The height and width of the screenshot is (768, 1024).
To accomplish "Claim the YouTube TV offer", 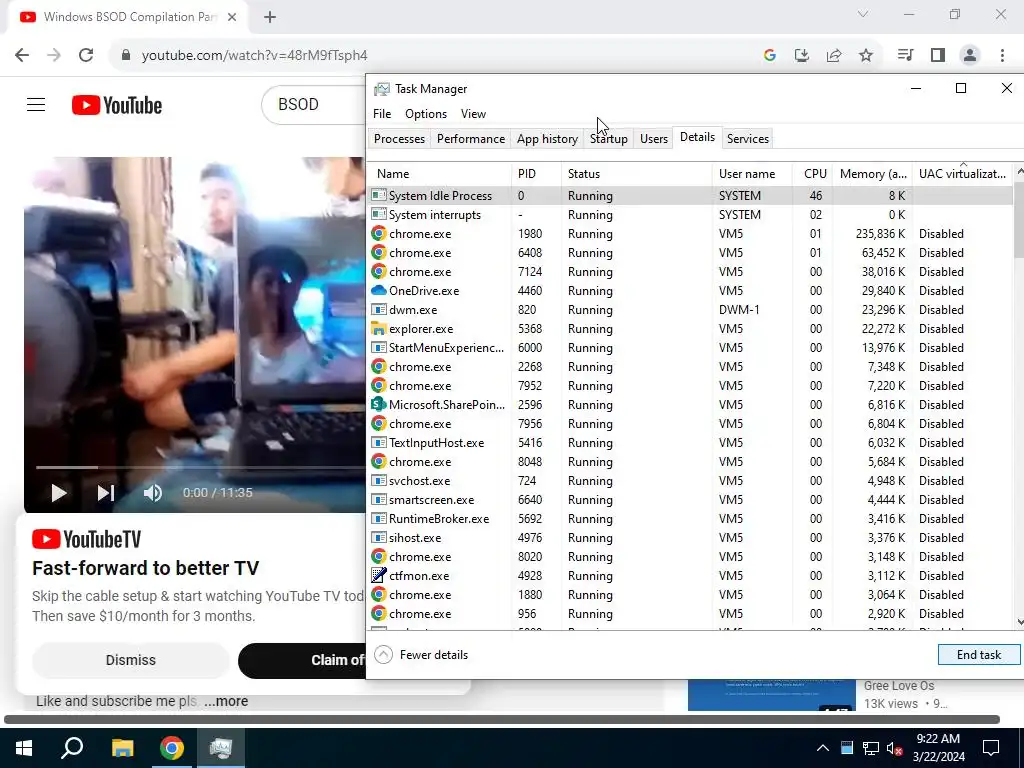I will point(302,660).
